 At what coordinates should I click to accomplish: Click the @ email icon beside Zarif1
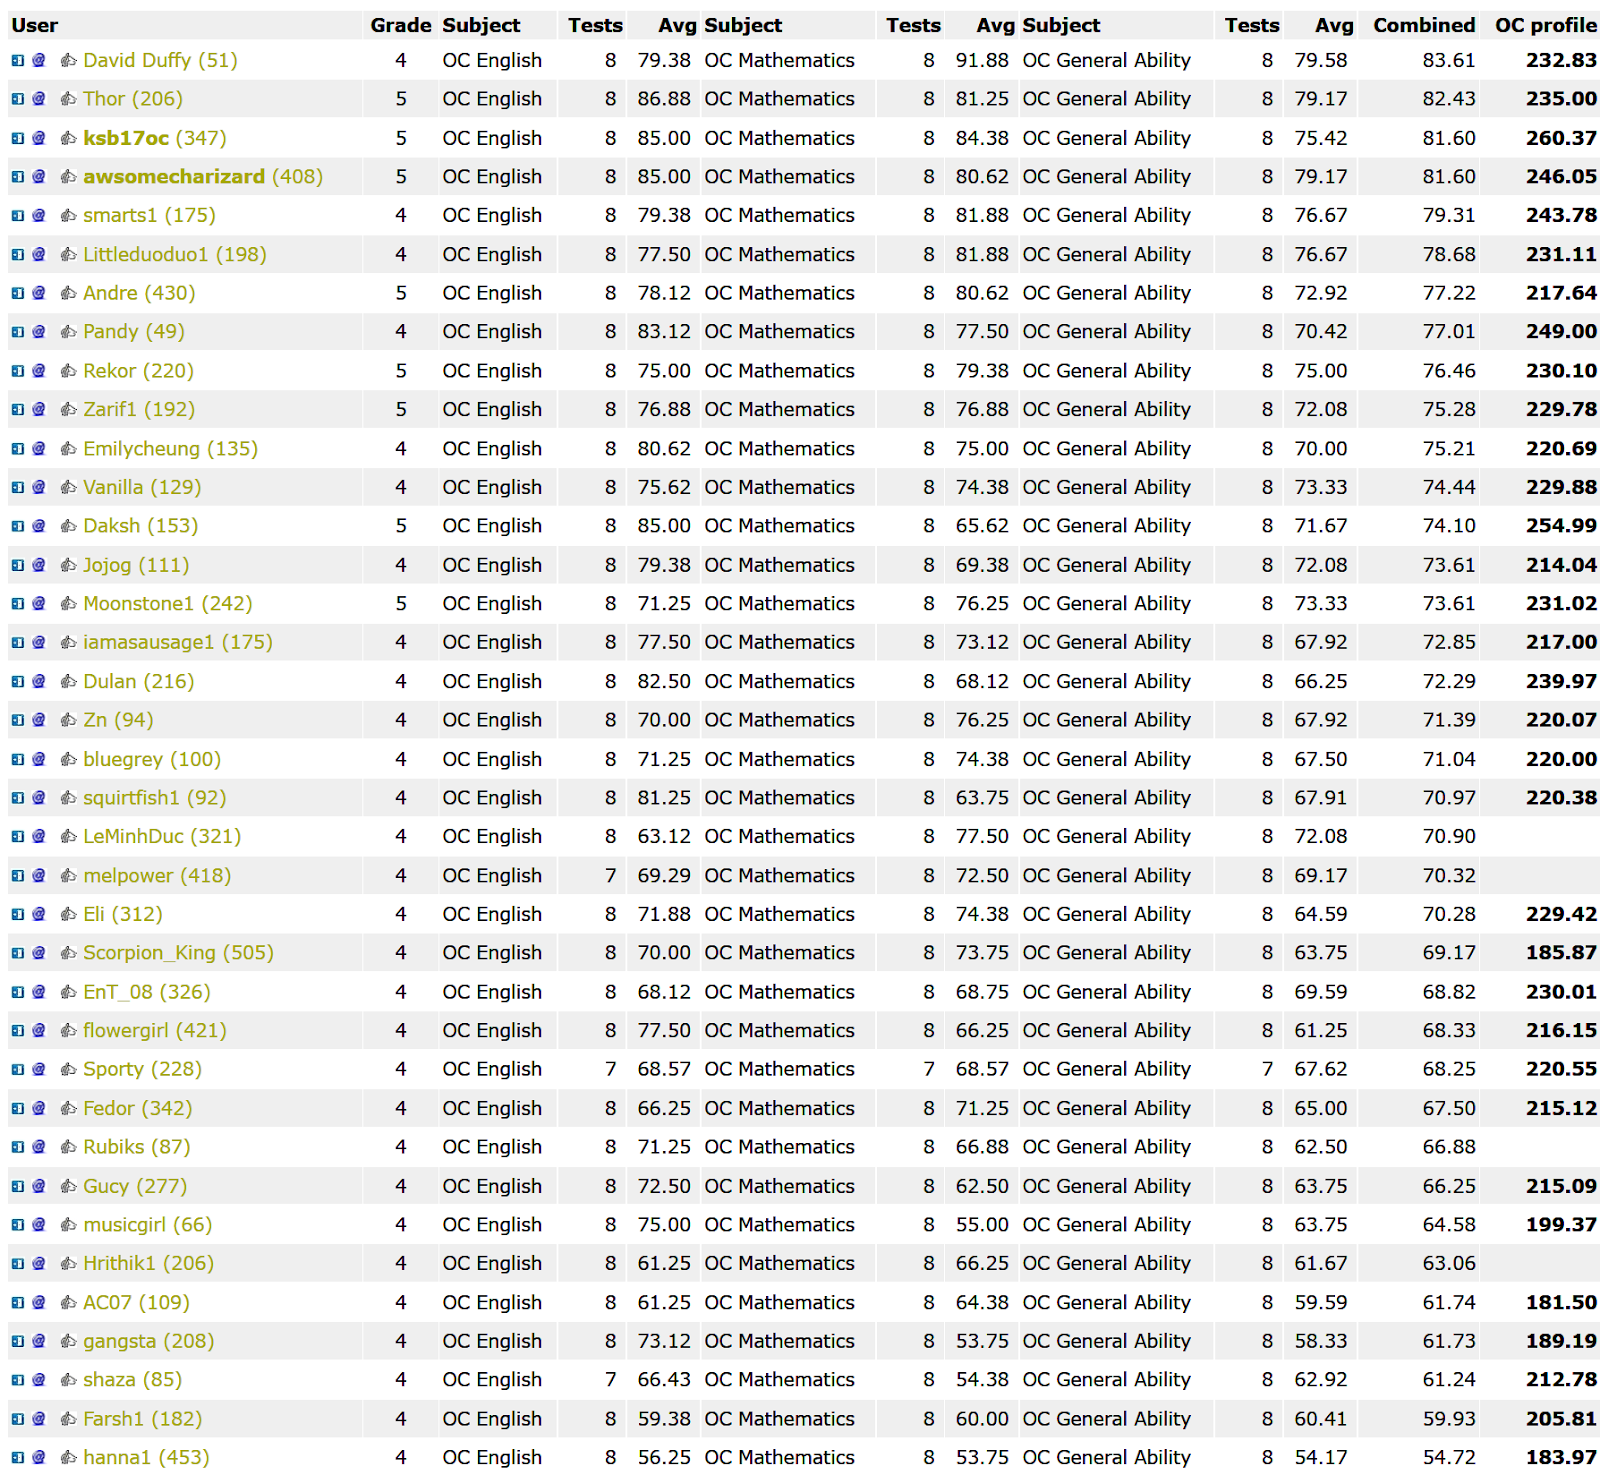coord(39,409)
